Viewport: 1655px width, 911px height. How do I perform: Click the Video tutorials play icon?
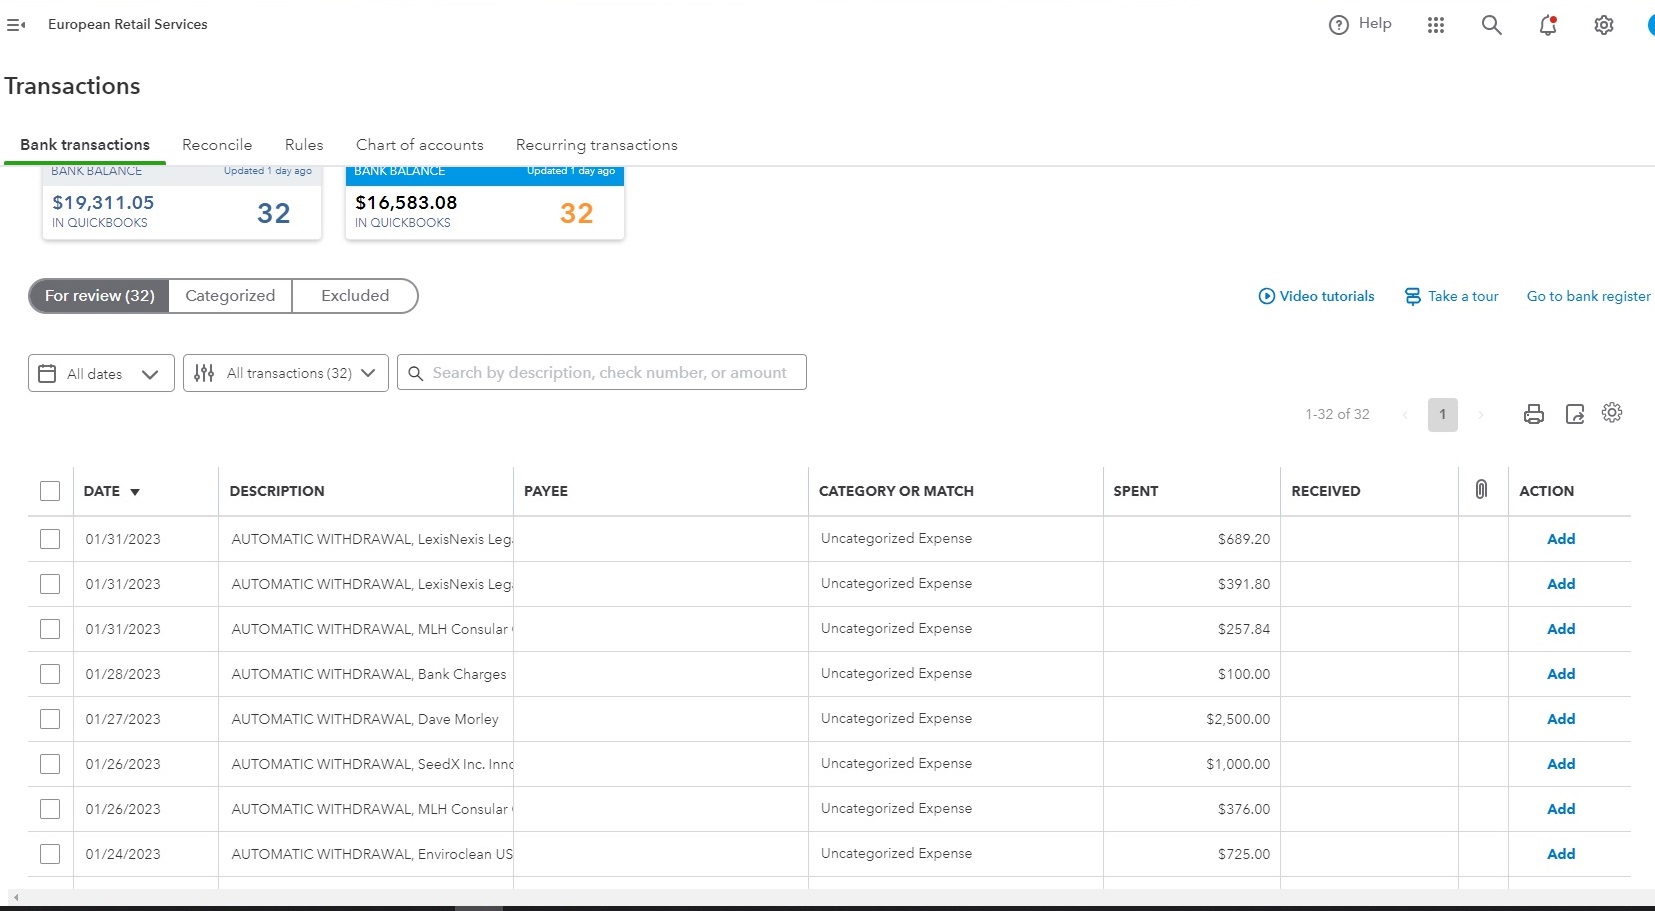click(1266, 296)
